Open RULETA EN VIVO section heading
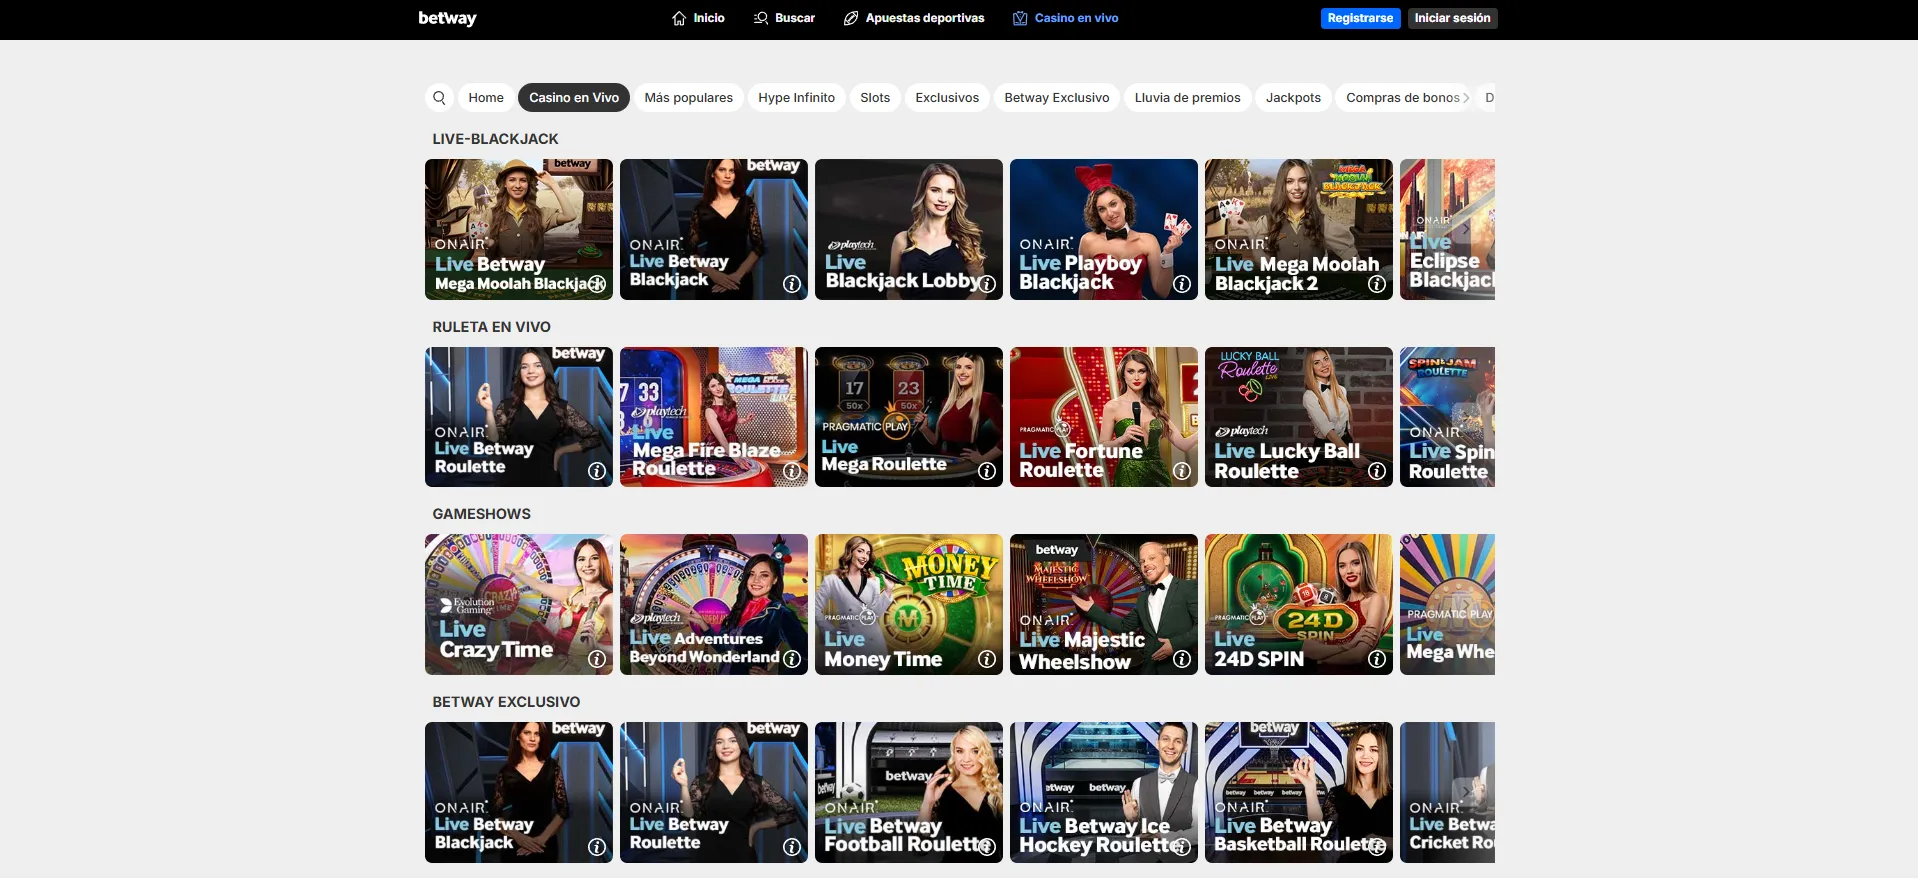The image size is (1918, 892). click(491, 327)
